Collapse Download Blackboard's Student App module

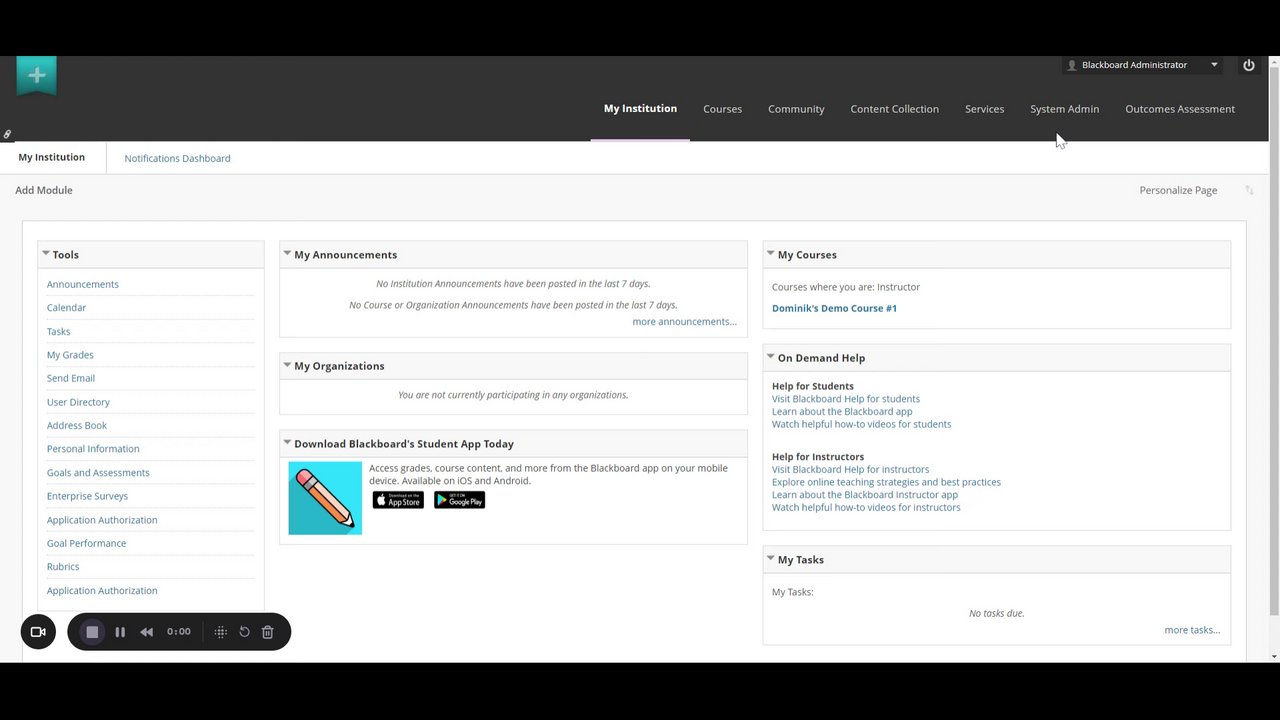(287, 443)
